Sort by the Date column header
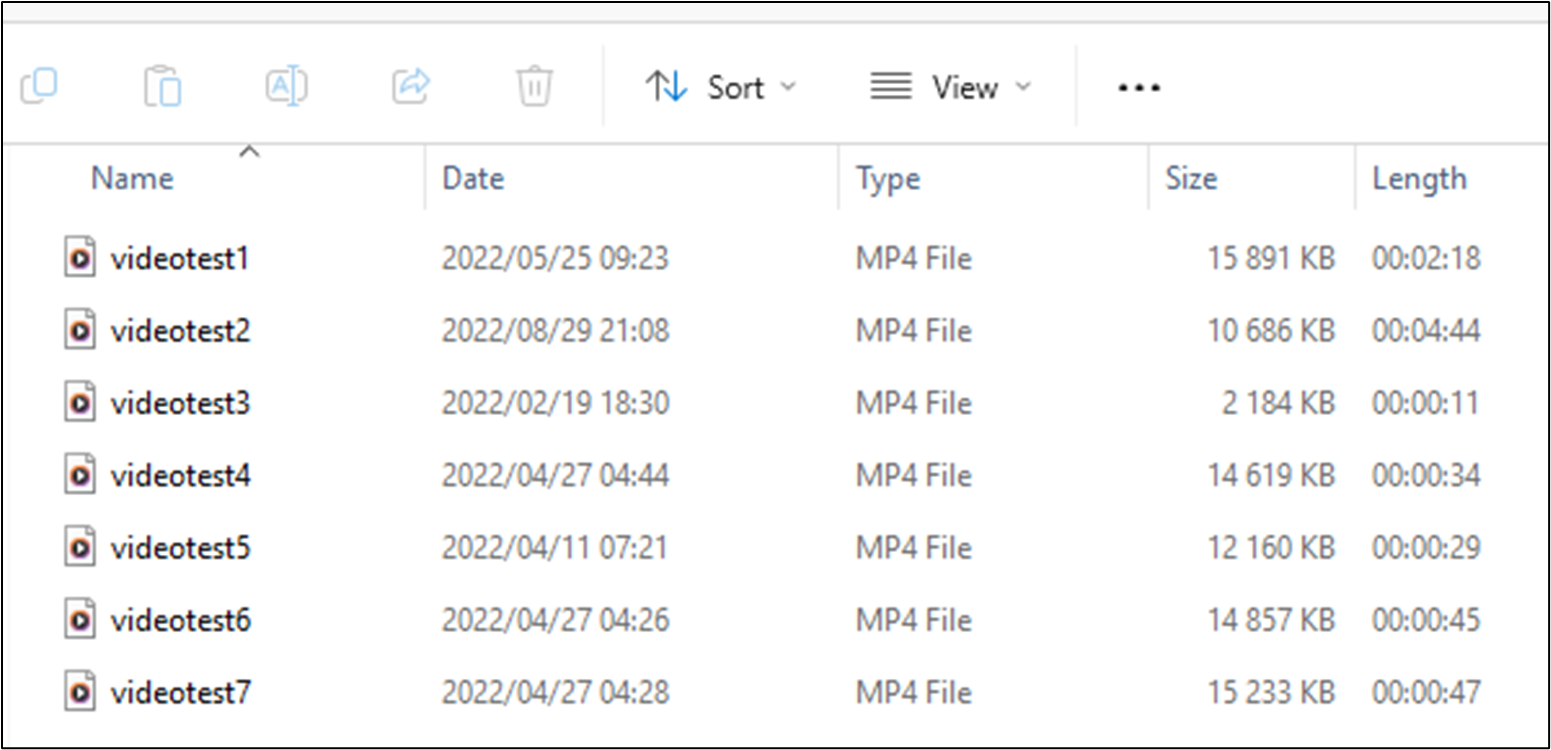Viewport: 1551px width, 750px height. 473,179
